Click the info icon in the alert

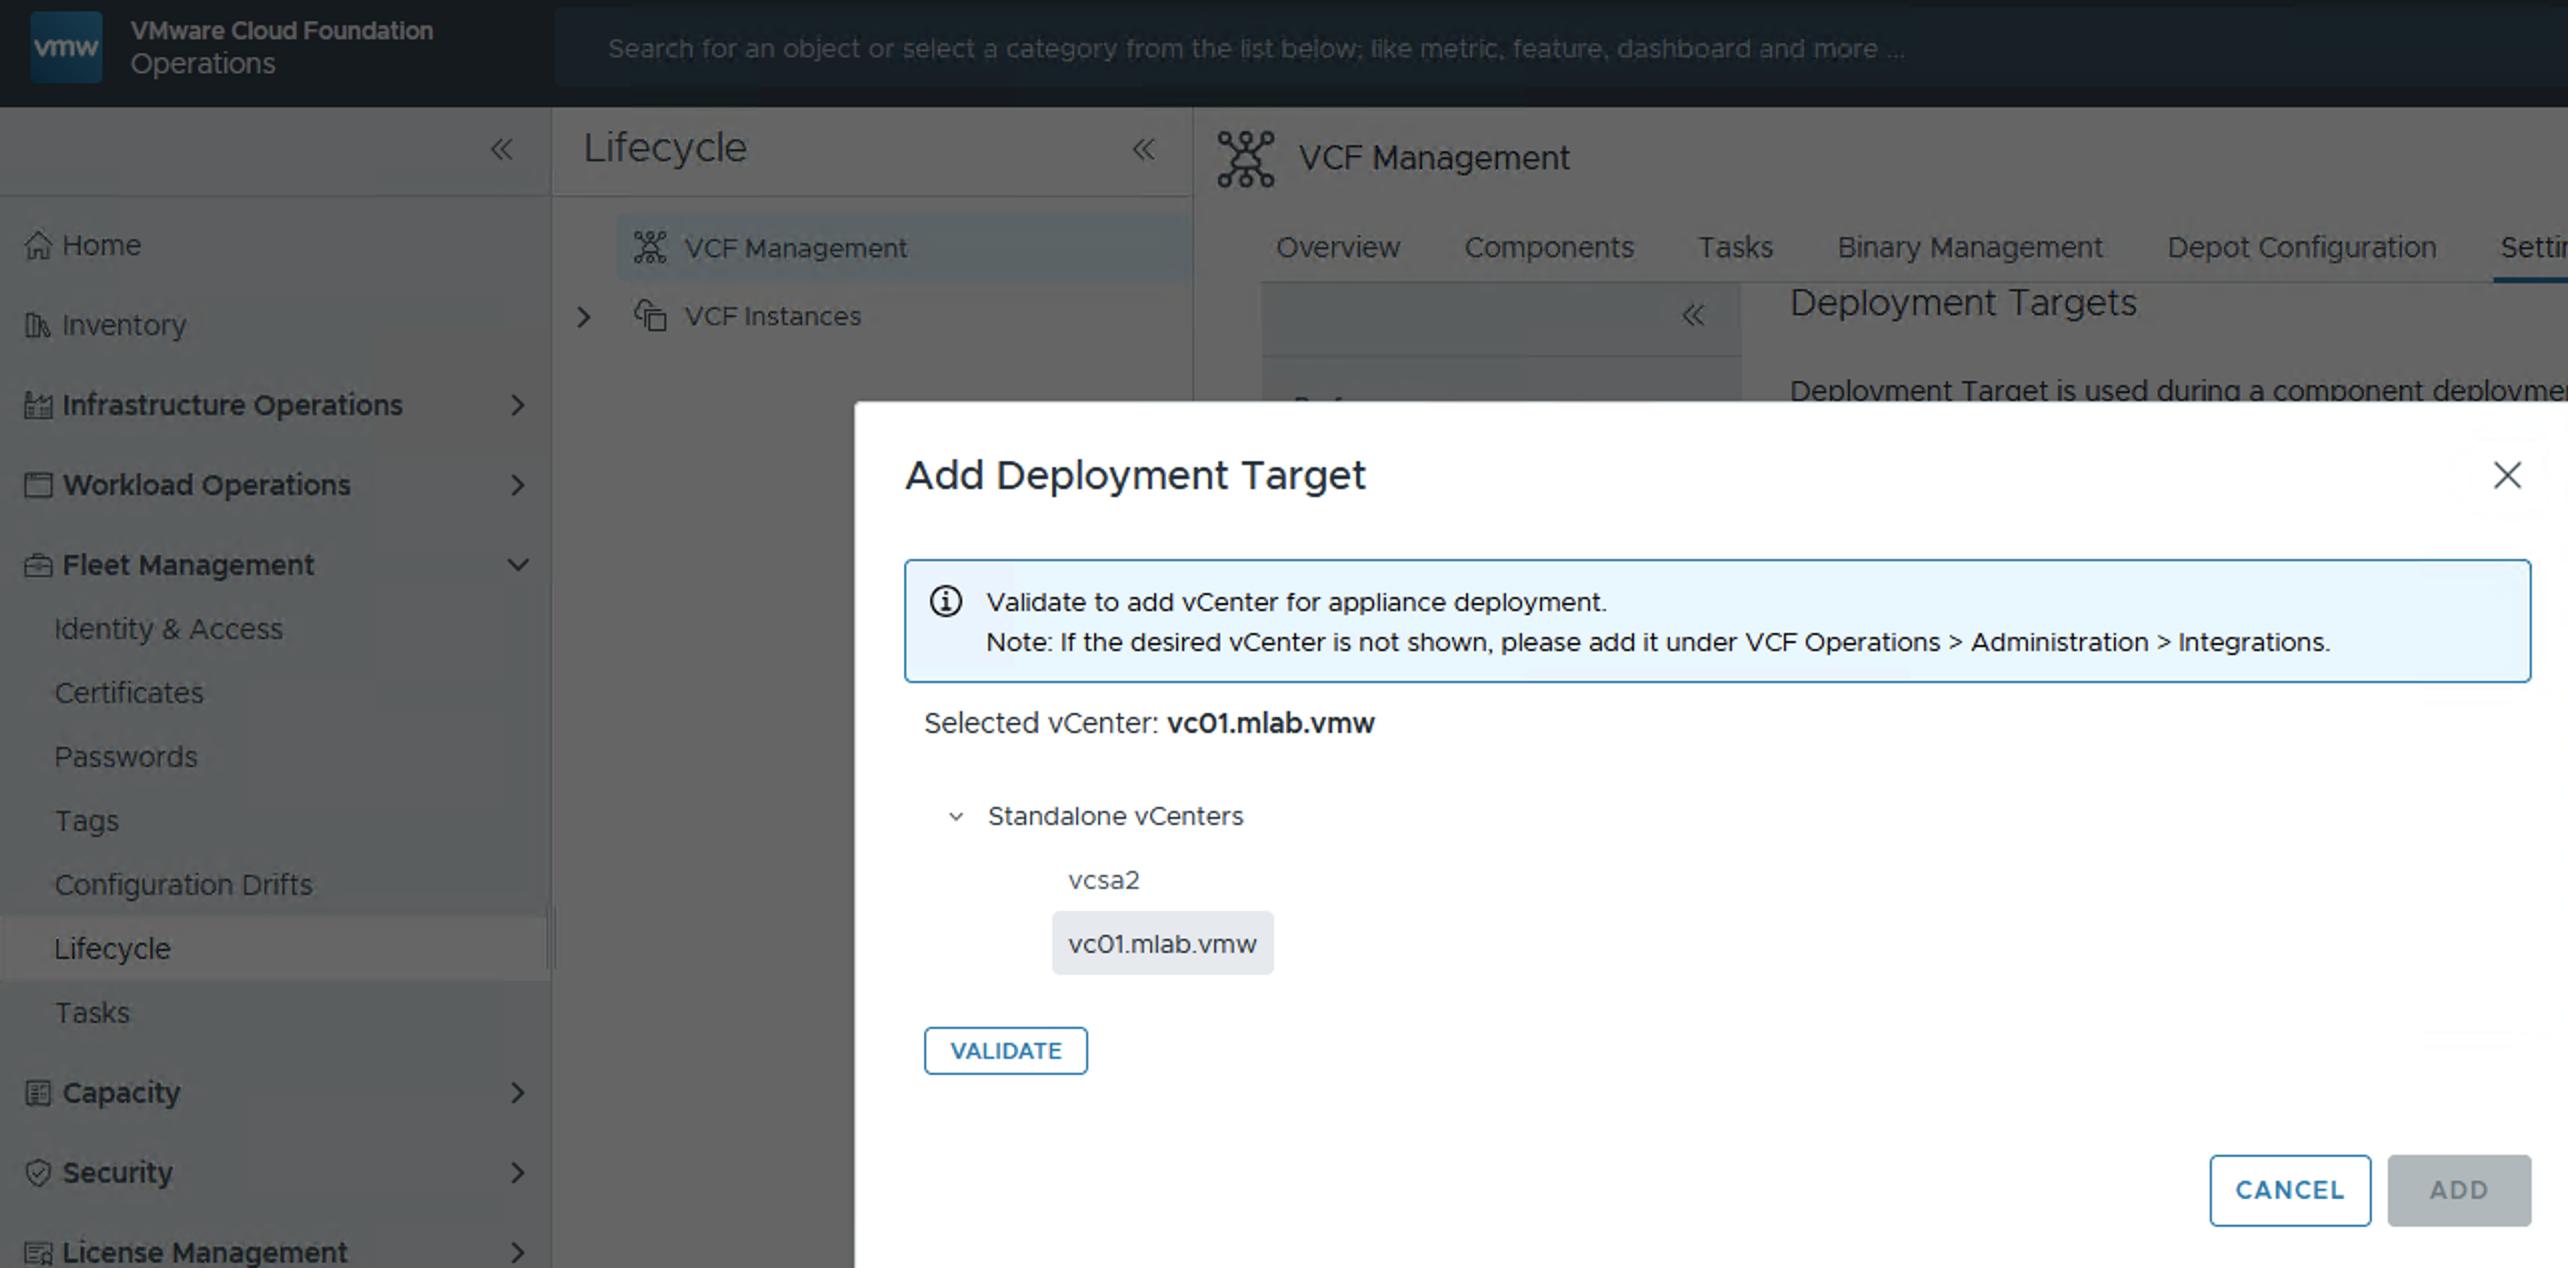(945, 601)
